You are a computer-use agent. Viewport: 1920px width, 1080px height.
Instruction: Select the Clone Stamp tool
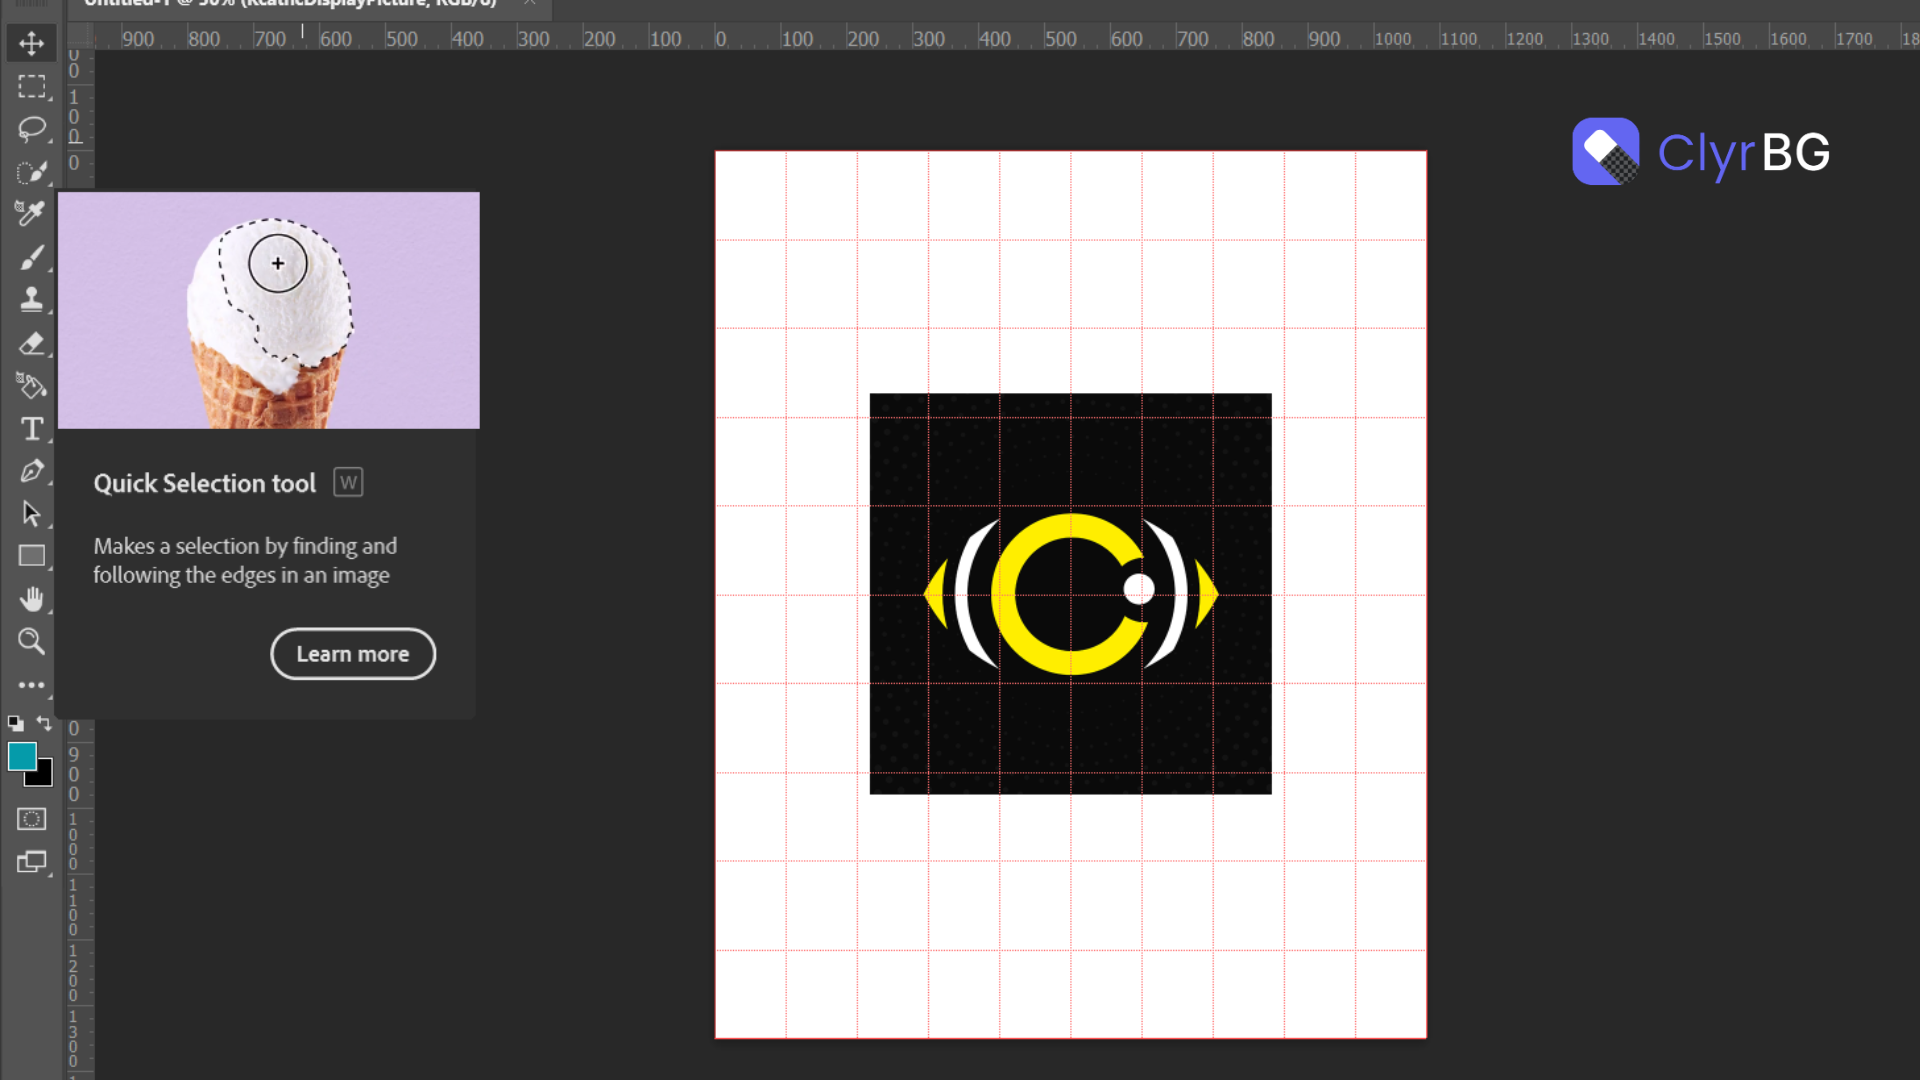point(31,299)
